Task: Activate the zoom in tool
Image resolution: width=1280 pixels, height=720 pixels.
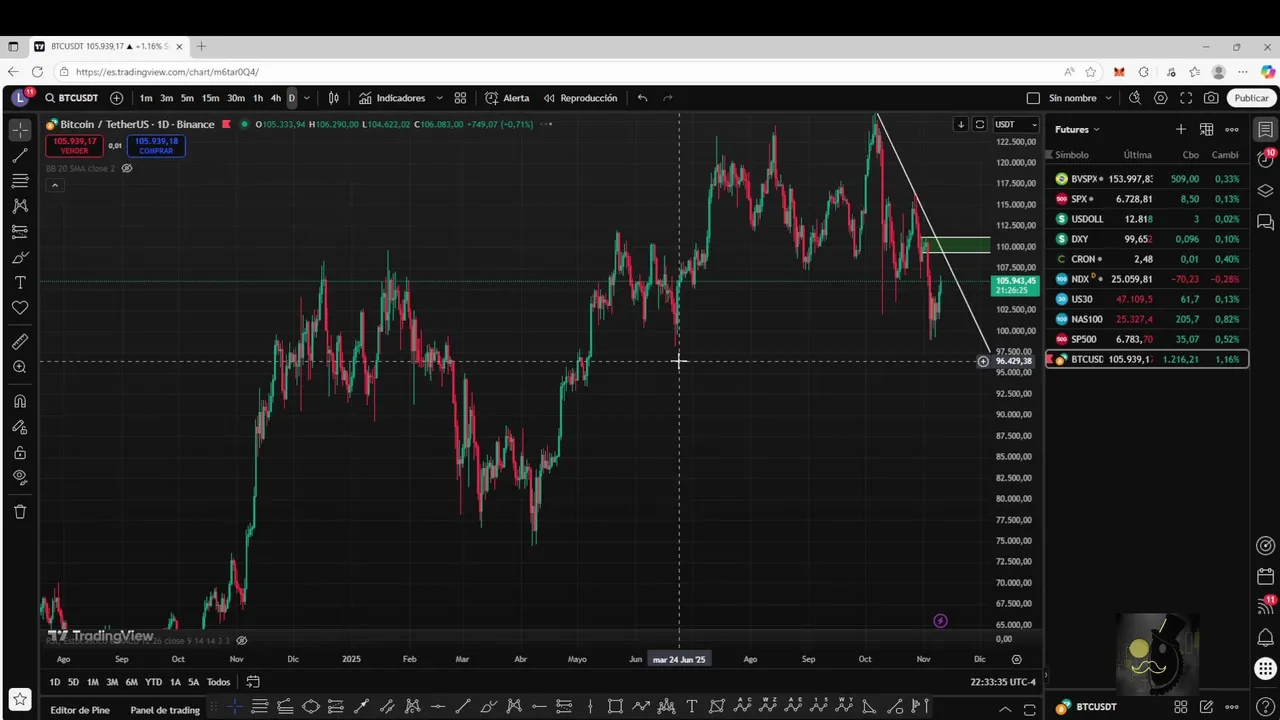Action: (20, 367)
